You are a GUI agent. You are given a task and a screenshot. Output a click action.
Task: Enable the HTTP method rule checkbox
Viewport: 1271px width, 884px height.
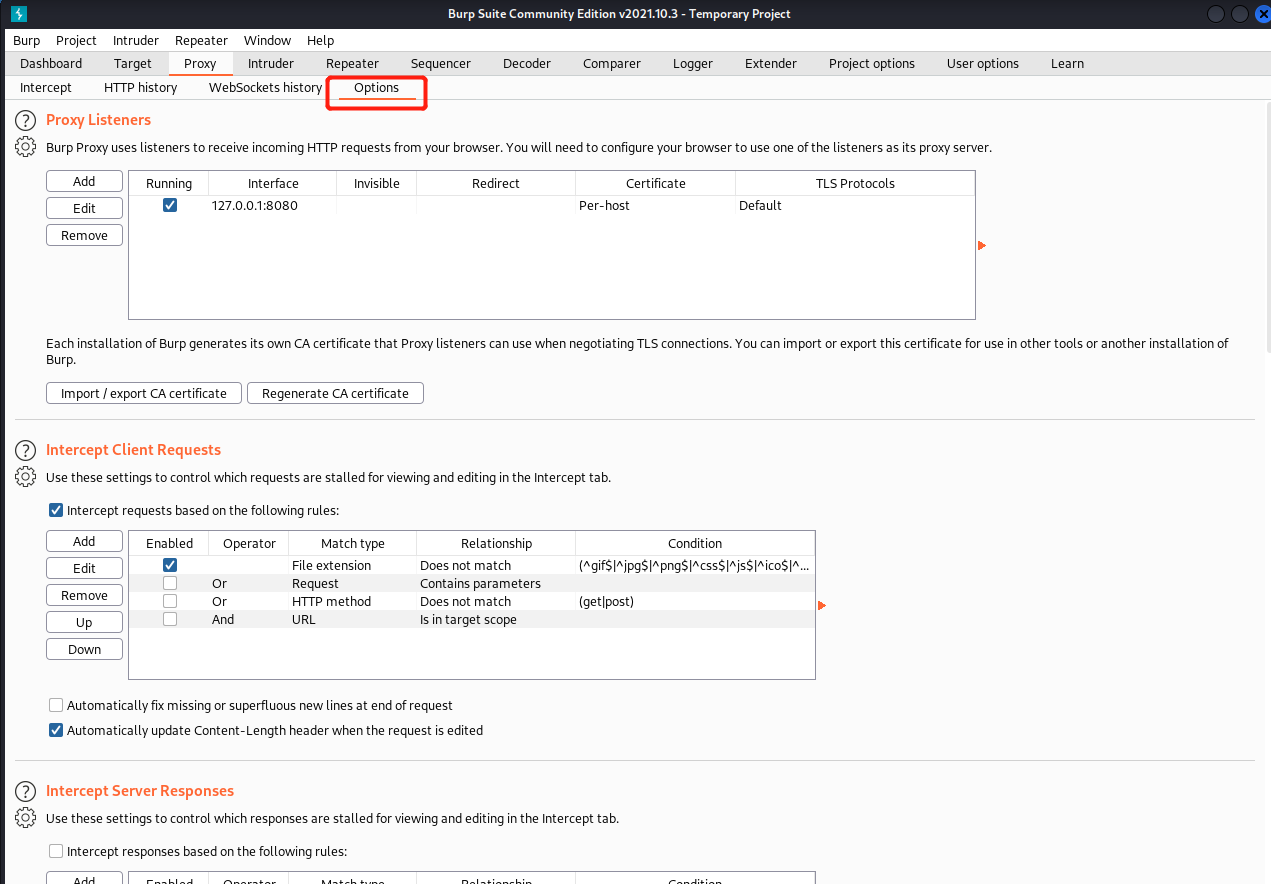point(170,601)
